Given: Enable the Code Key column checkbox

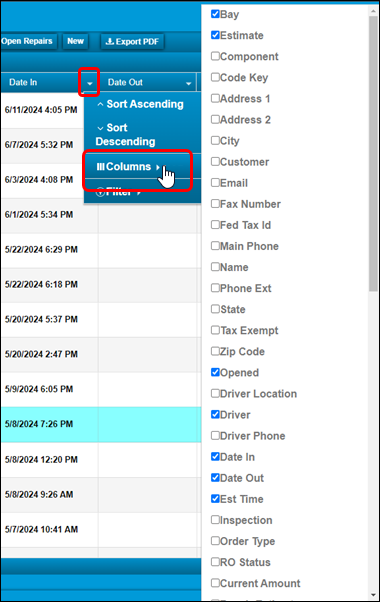Looking at the screenshot, I should (215, 78).
